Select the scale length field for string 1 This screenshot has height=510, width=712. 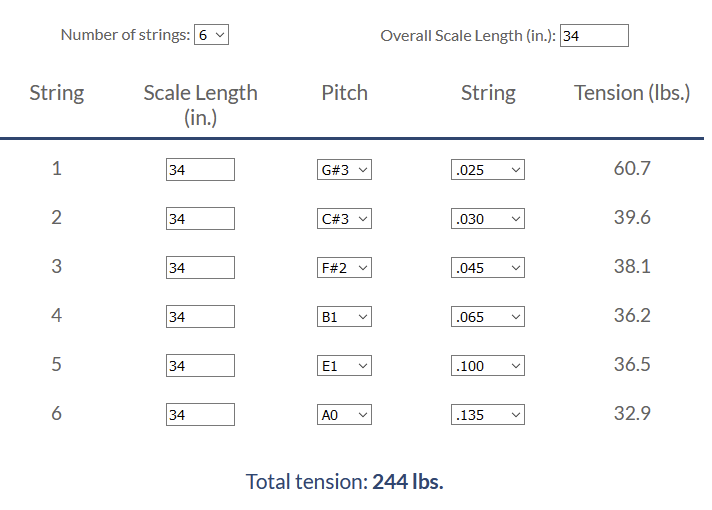[200, 170]
